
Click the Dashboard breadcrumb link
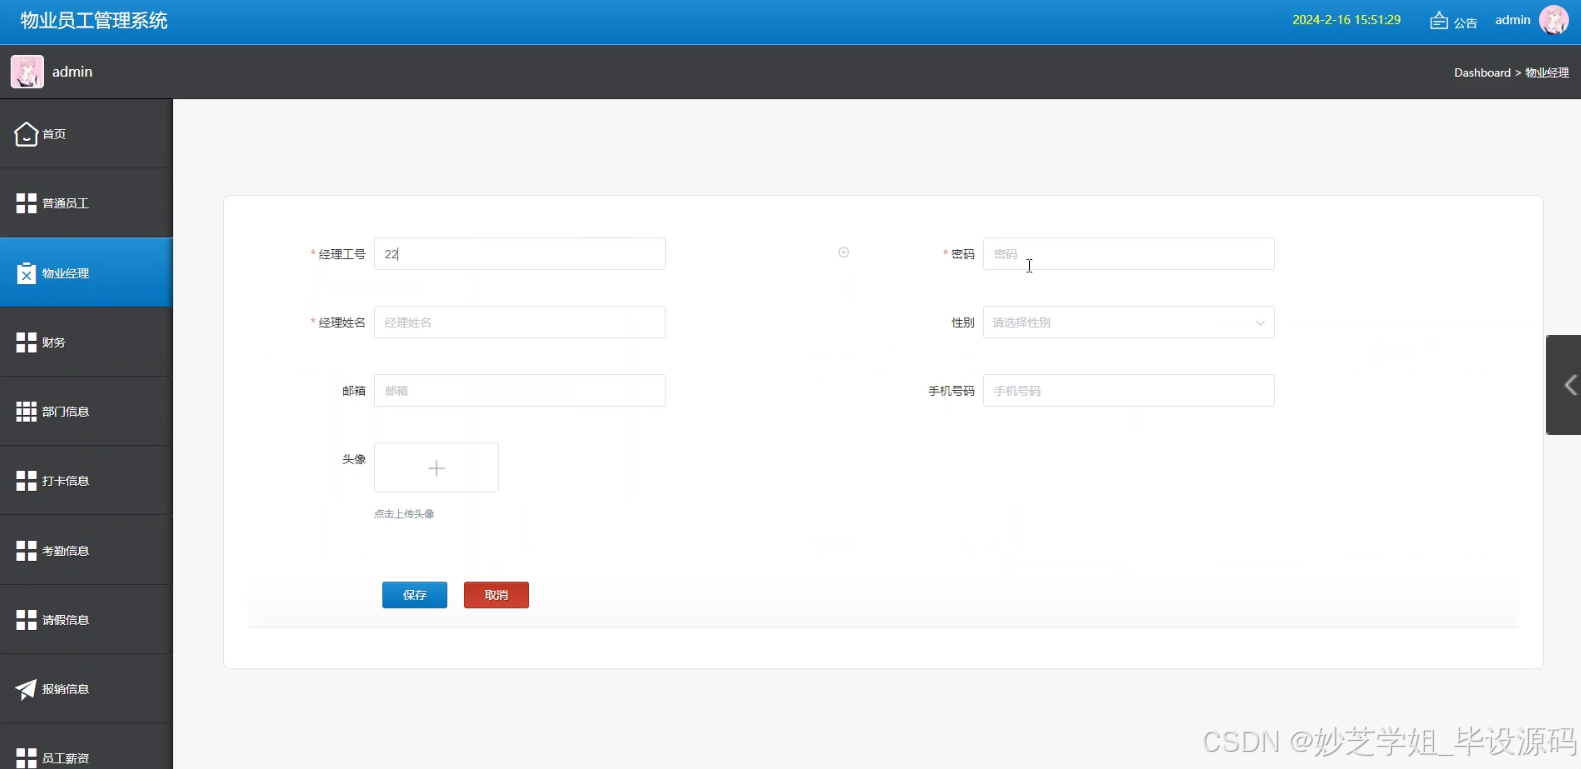pos(1482,73)
